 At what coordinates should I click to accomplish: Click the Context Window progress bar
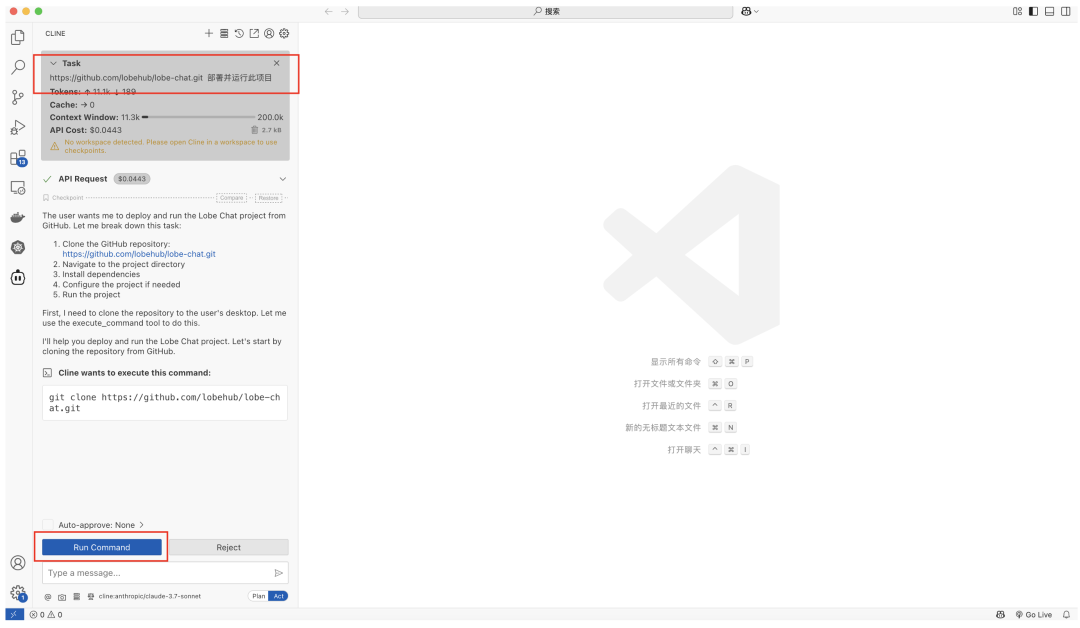click(198, 117)
